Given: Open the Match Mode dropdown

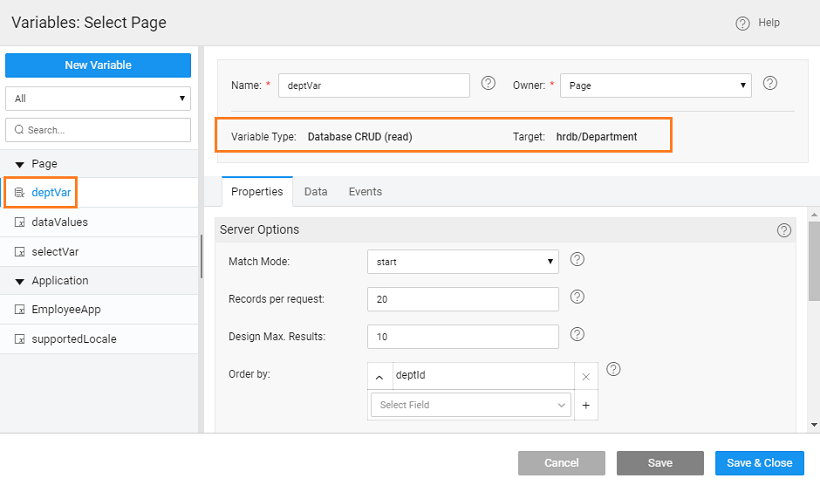Looking at the screenshot, I should point(462,262).
